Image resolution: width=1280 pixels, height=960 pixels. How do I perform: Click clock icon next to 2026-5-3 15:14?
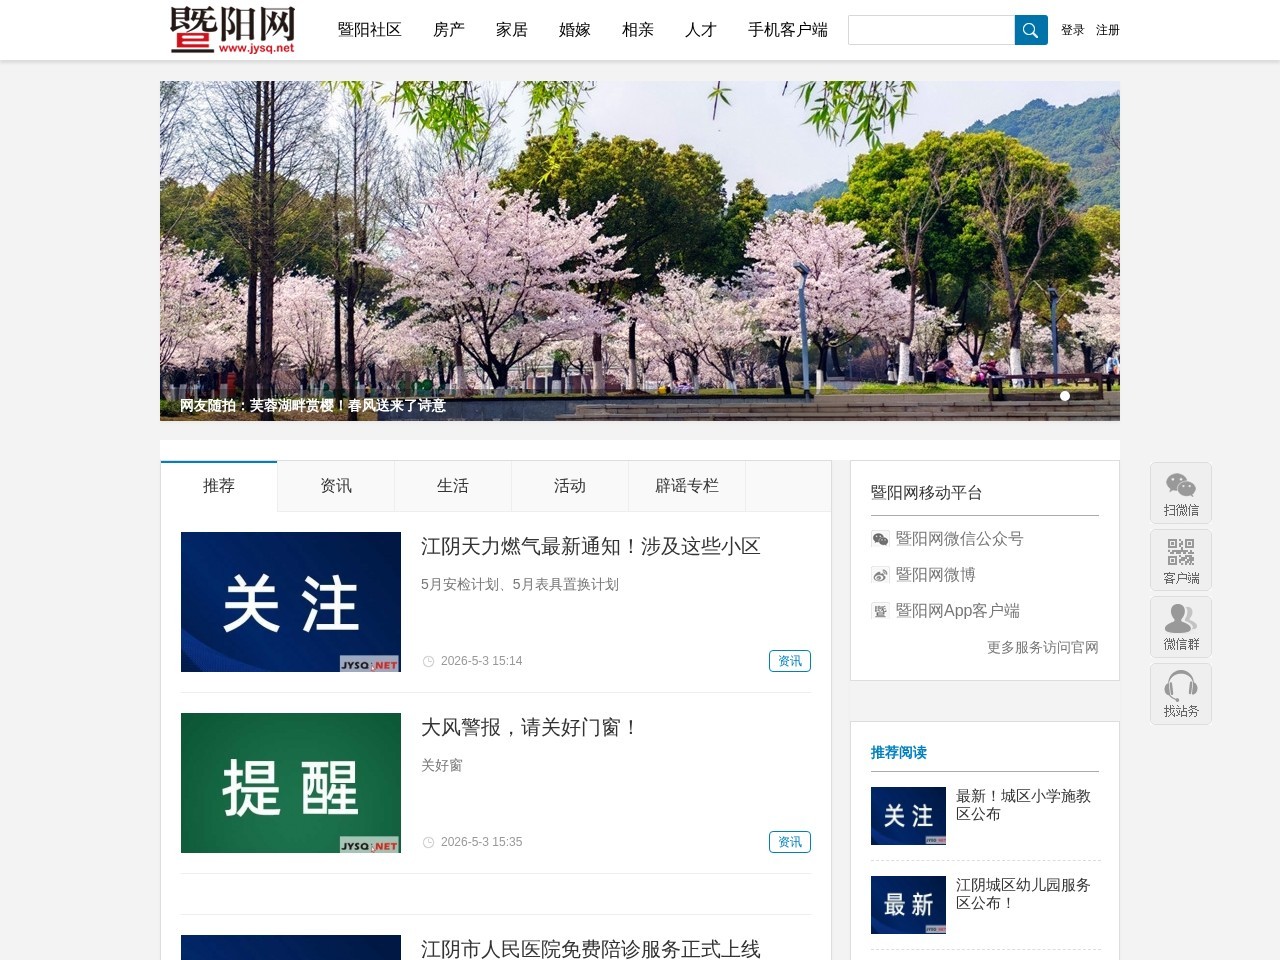click(428, 661)
